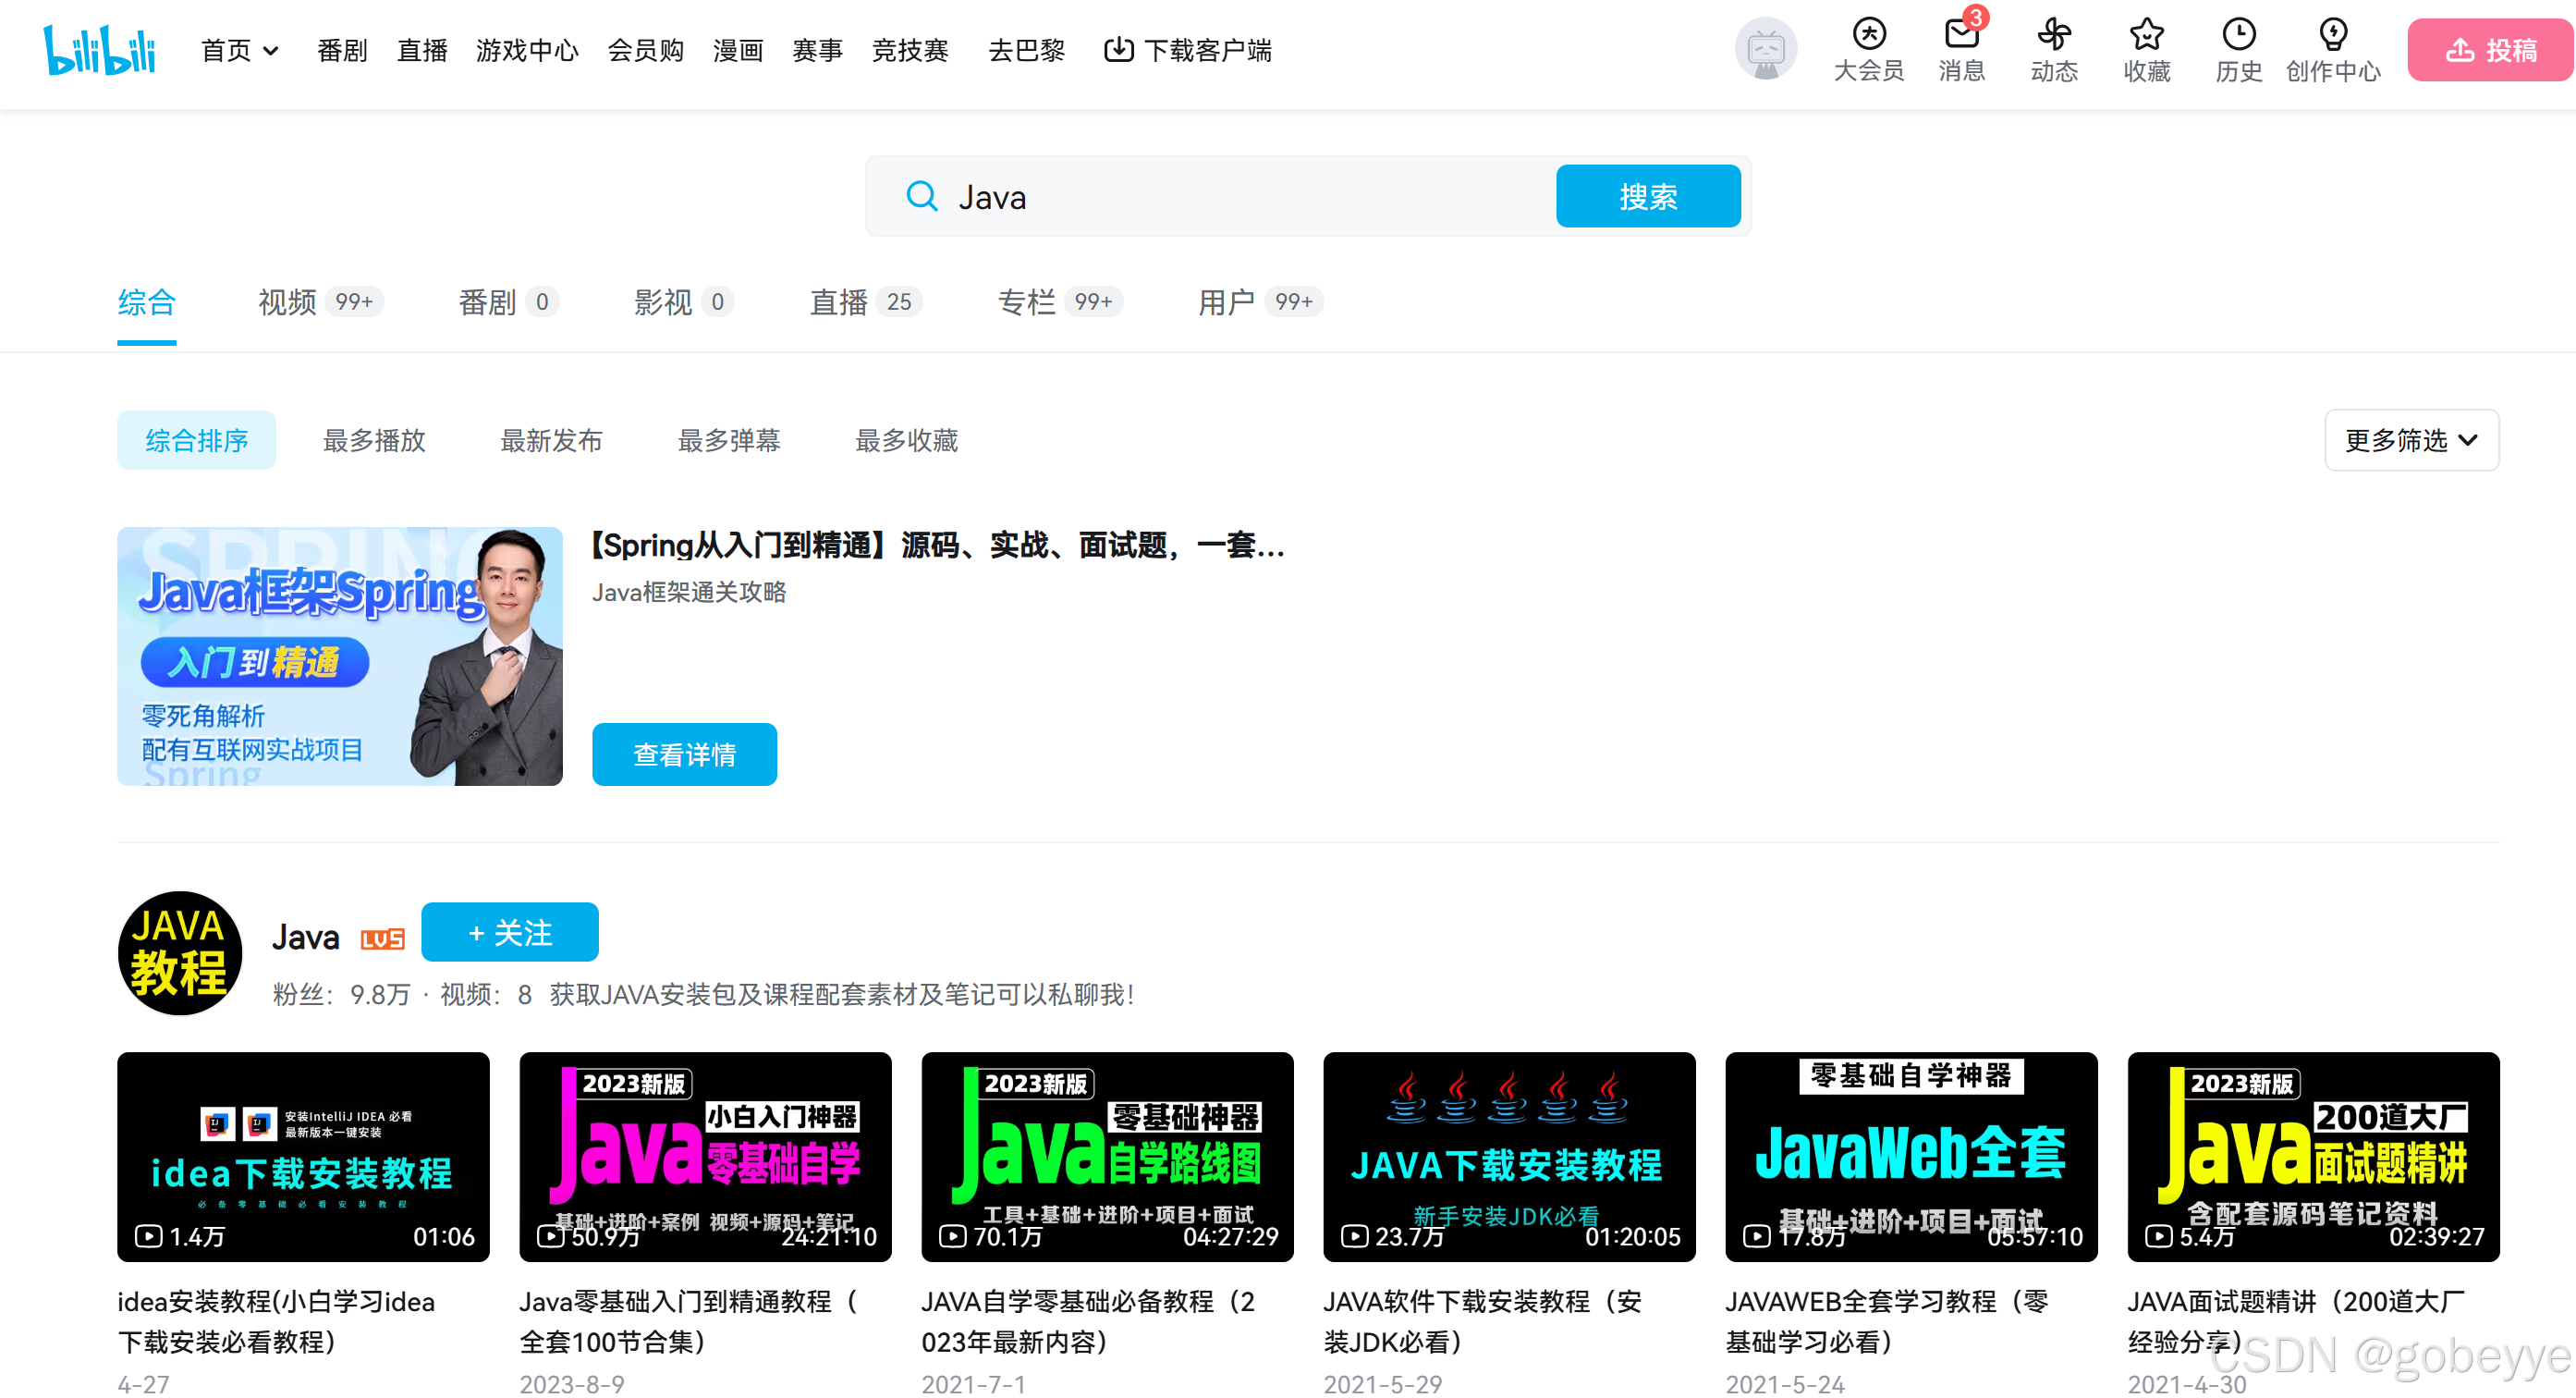Open Java自学路线图 video thumbnail
The height and width of the screenshot is (1398, 2576).
(x=1107, y=1157)
